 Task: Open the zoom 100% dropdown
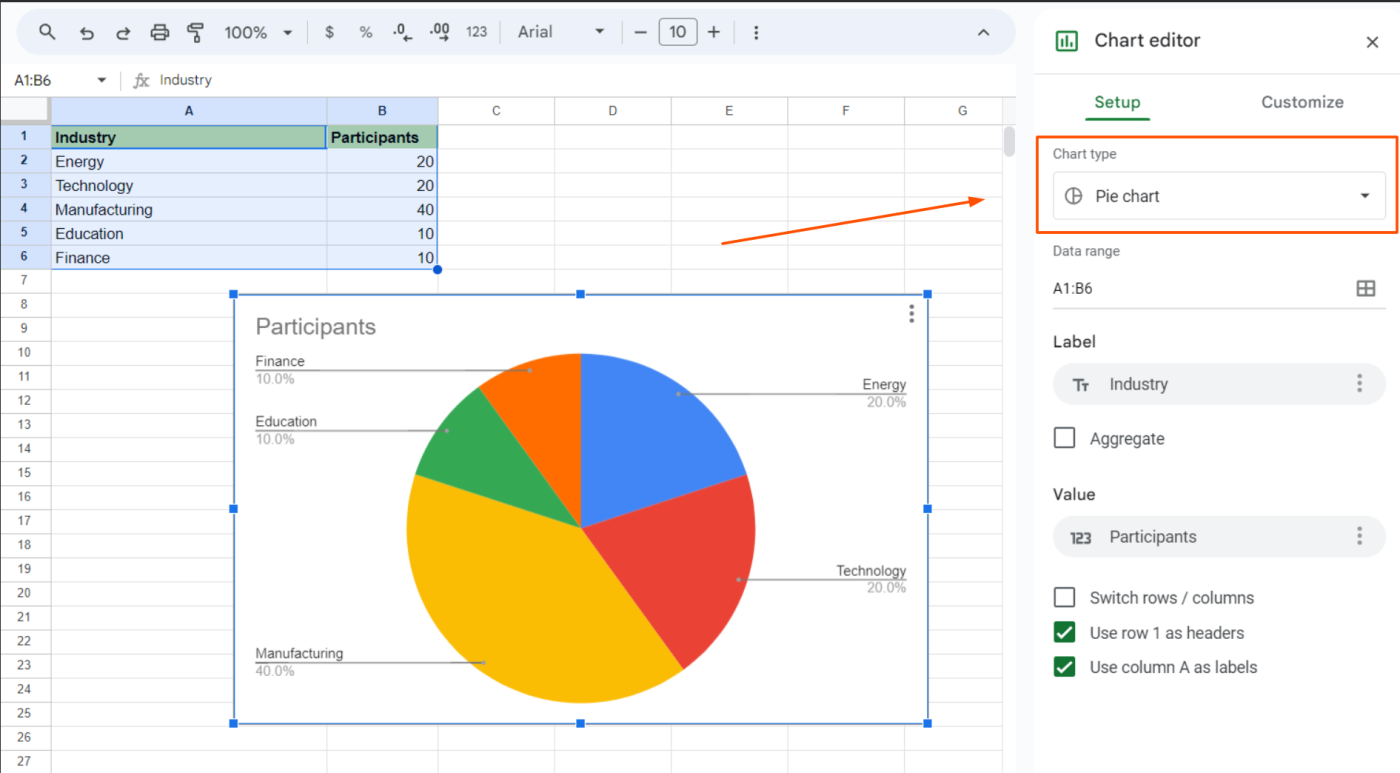(258, 32)
